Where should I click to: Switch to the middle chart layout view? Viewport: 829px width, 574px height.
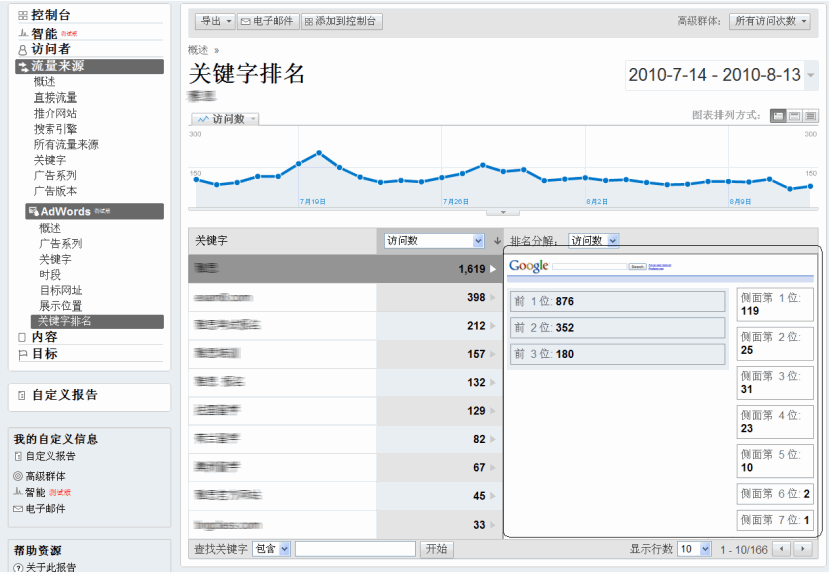pyautogui.click(x=794, y=116)
